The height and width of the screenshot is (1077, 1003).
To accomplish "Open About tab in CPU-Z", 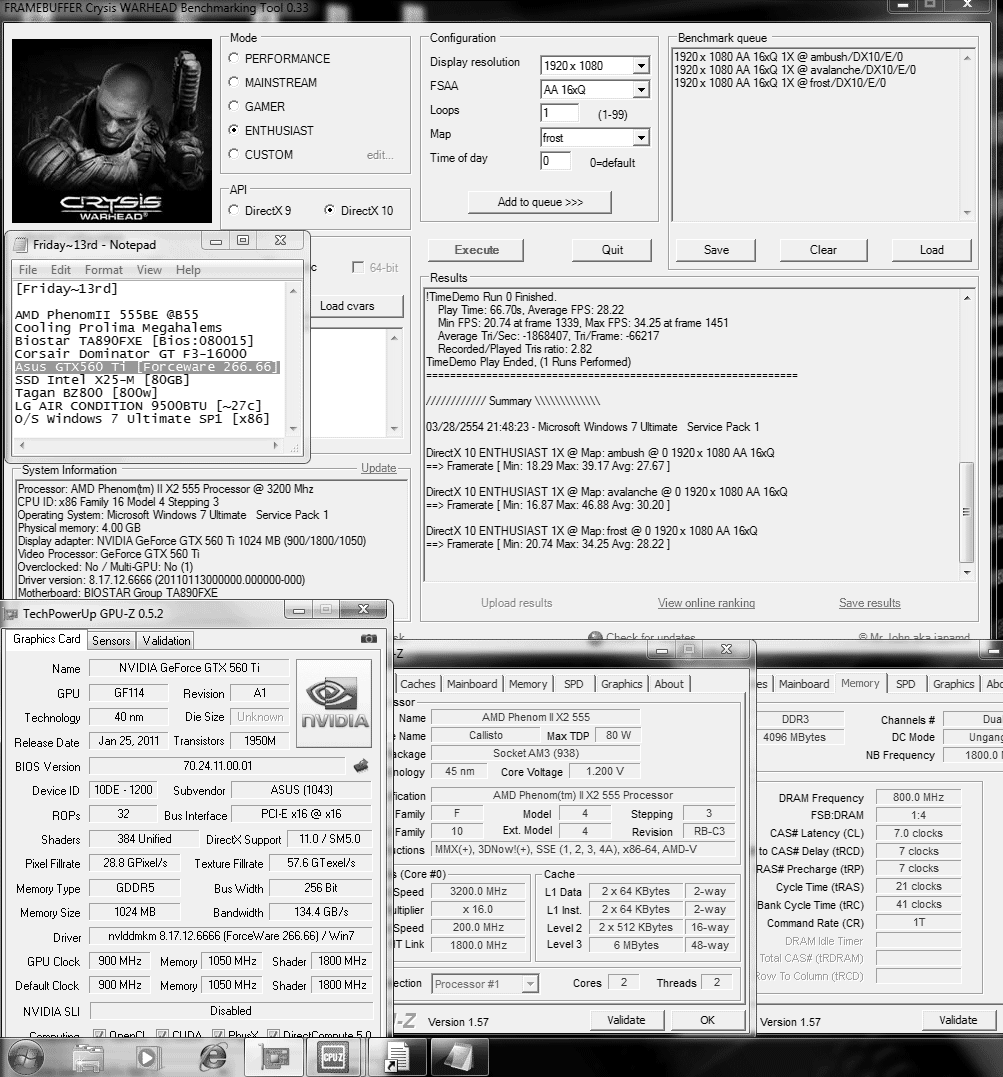I will 668,684.
